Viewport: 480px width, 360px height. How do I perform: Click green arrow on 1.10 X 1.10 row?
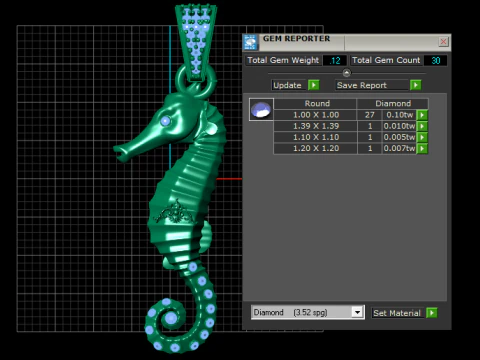coord(422,137)
